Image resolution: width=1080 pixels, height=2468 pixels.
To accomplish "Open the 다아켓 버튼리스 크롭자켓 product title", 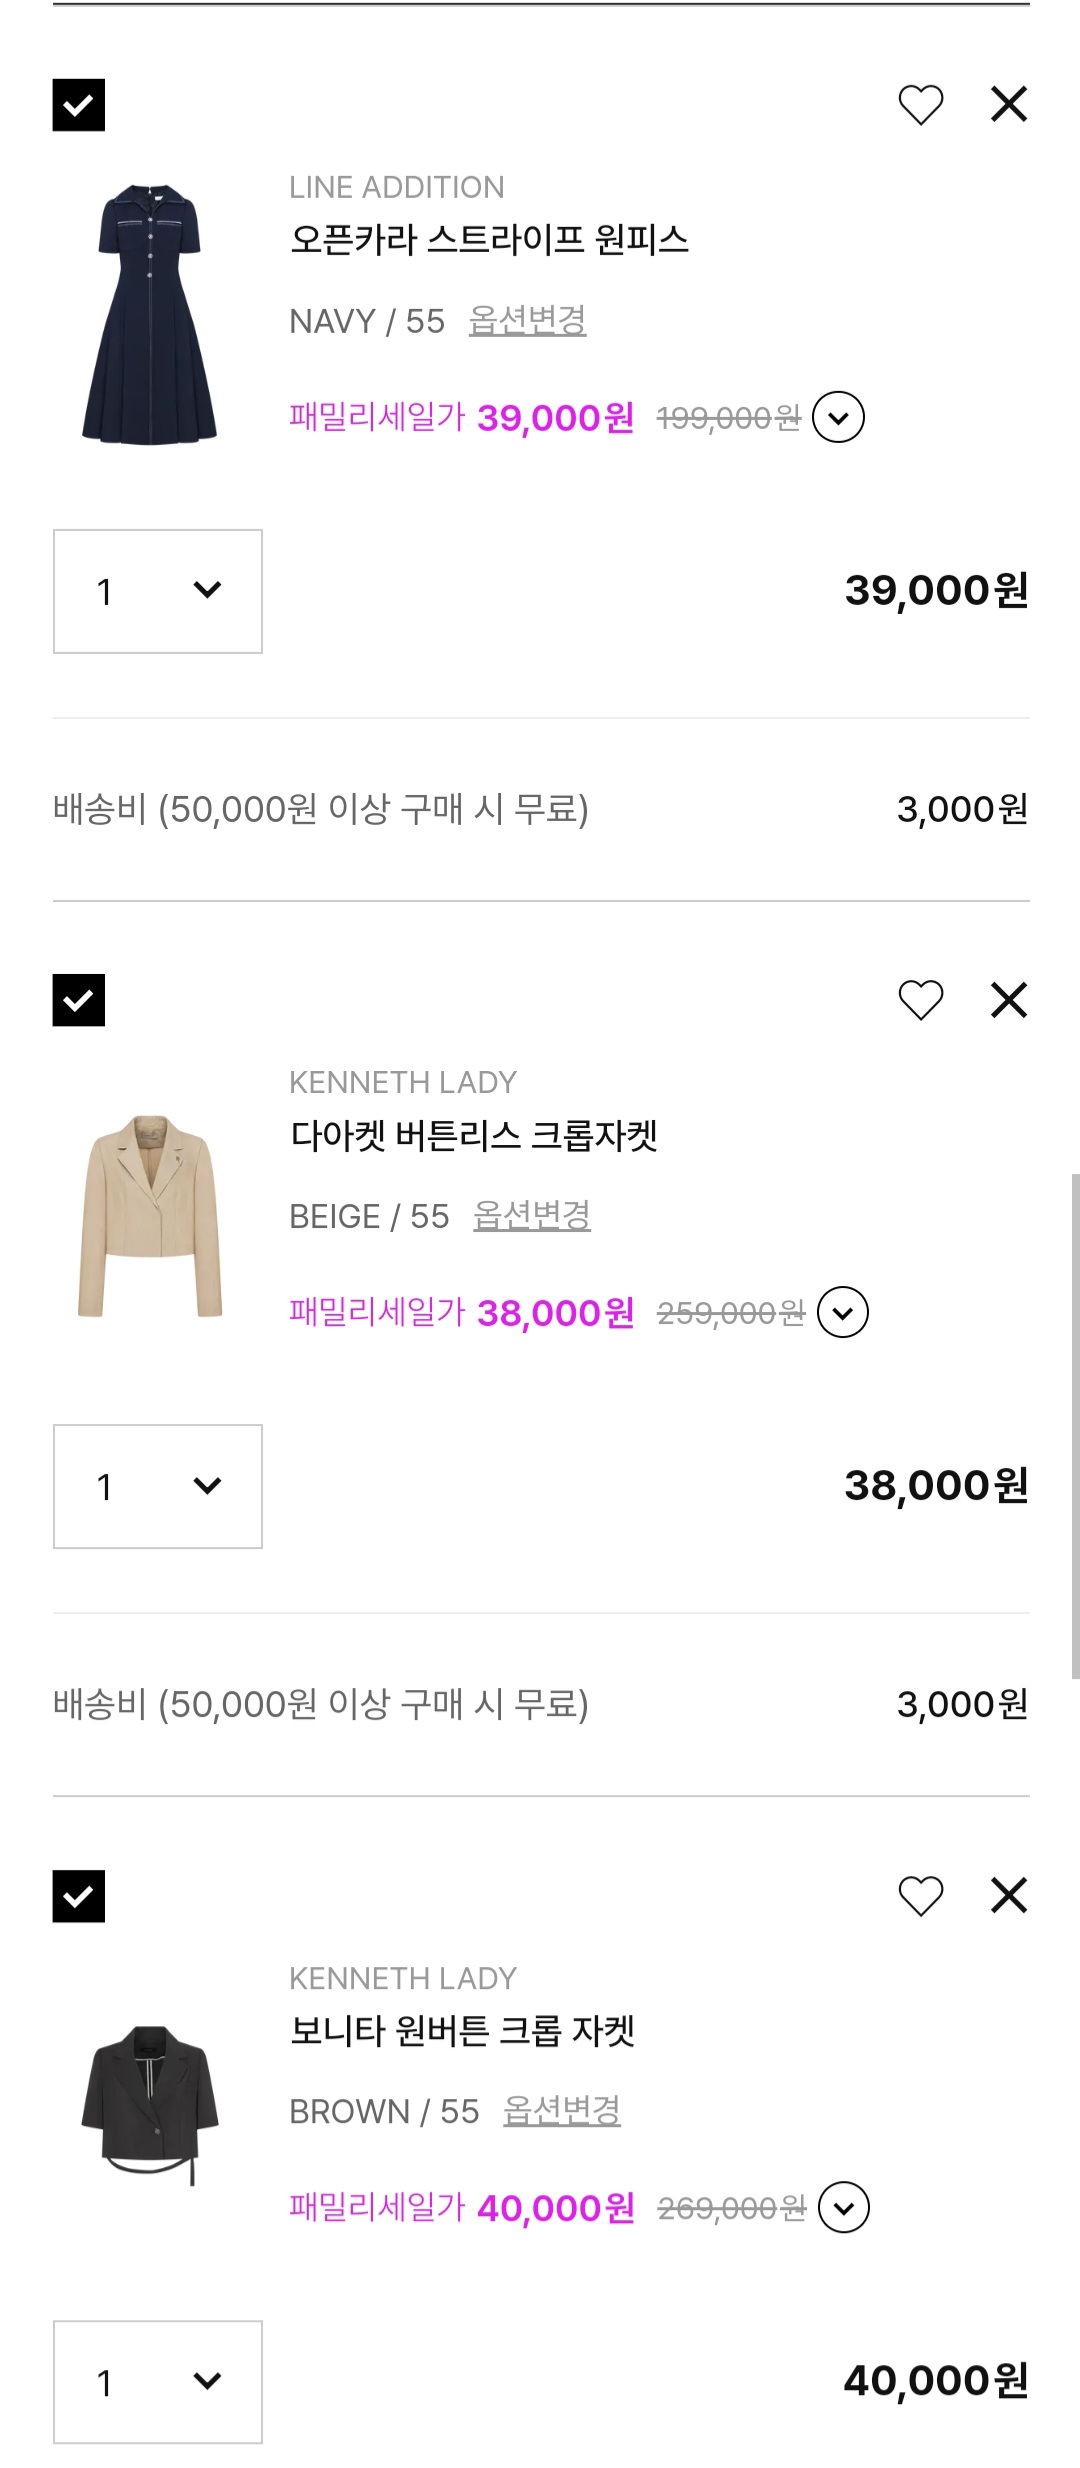I will [473, 1136].
